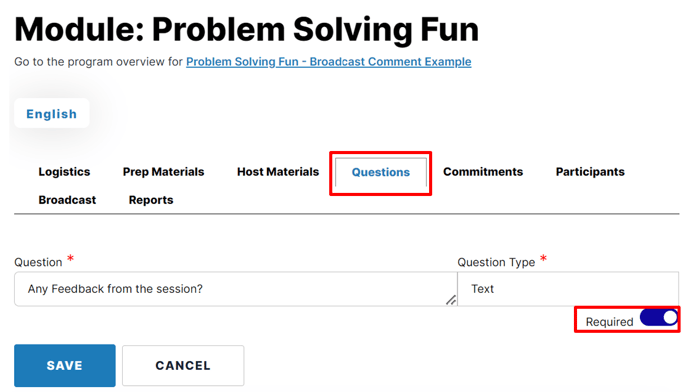Open the Participants tab
Screen dimensions: 688x392
click(x=590, y=172)
